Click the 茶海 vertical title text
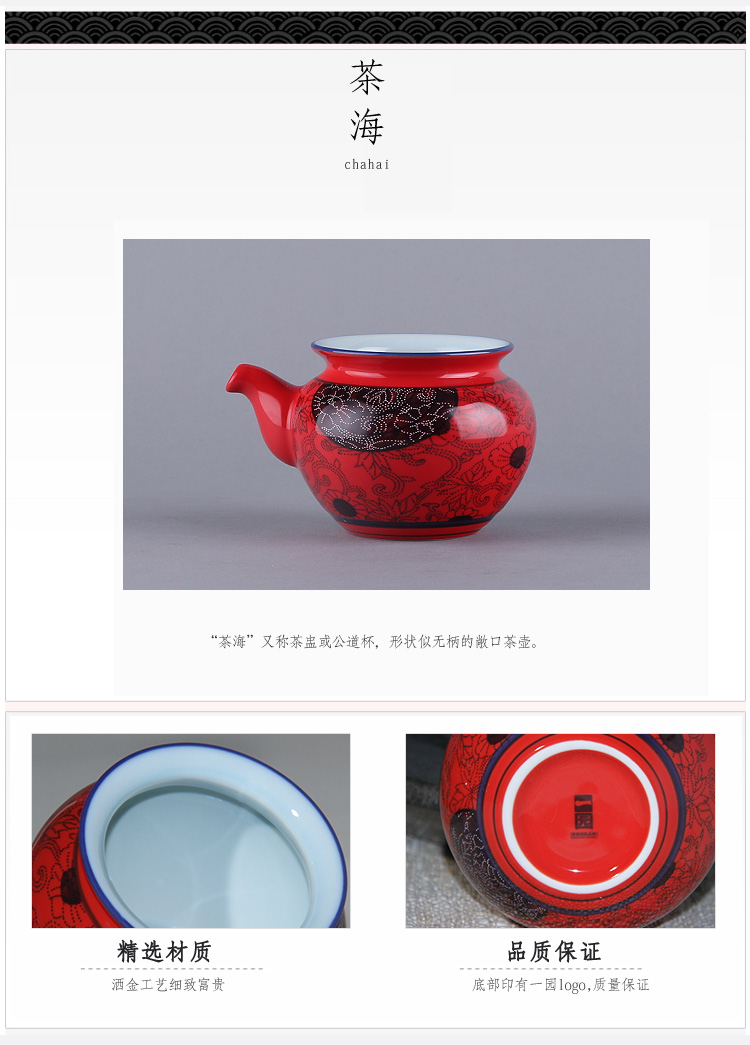Image resolution: width=750 pixels, height=1045 pixels. pyautogui.click(x=367, y=102)
